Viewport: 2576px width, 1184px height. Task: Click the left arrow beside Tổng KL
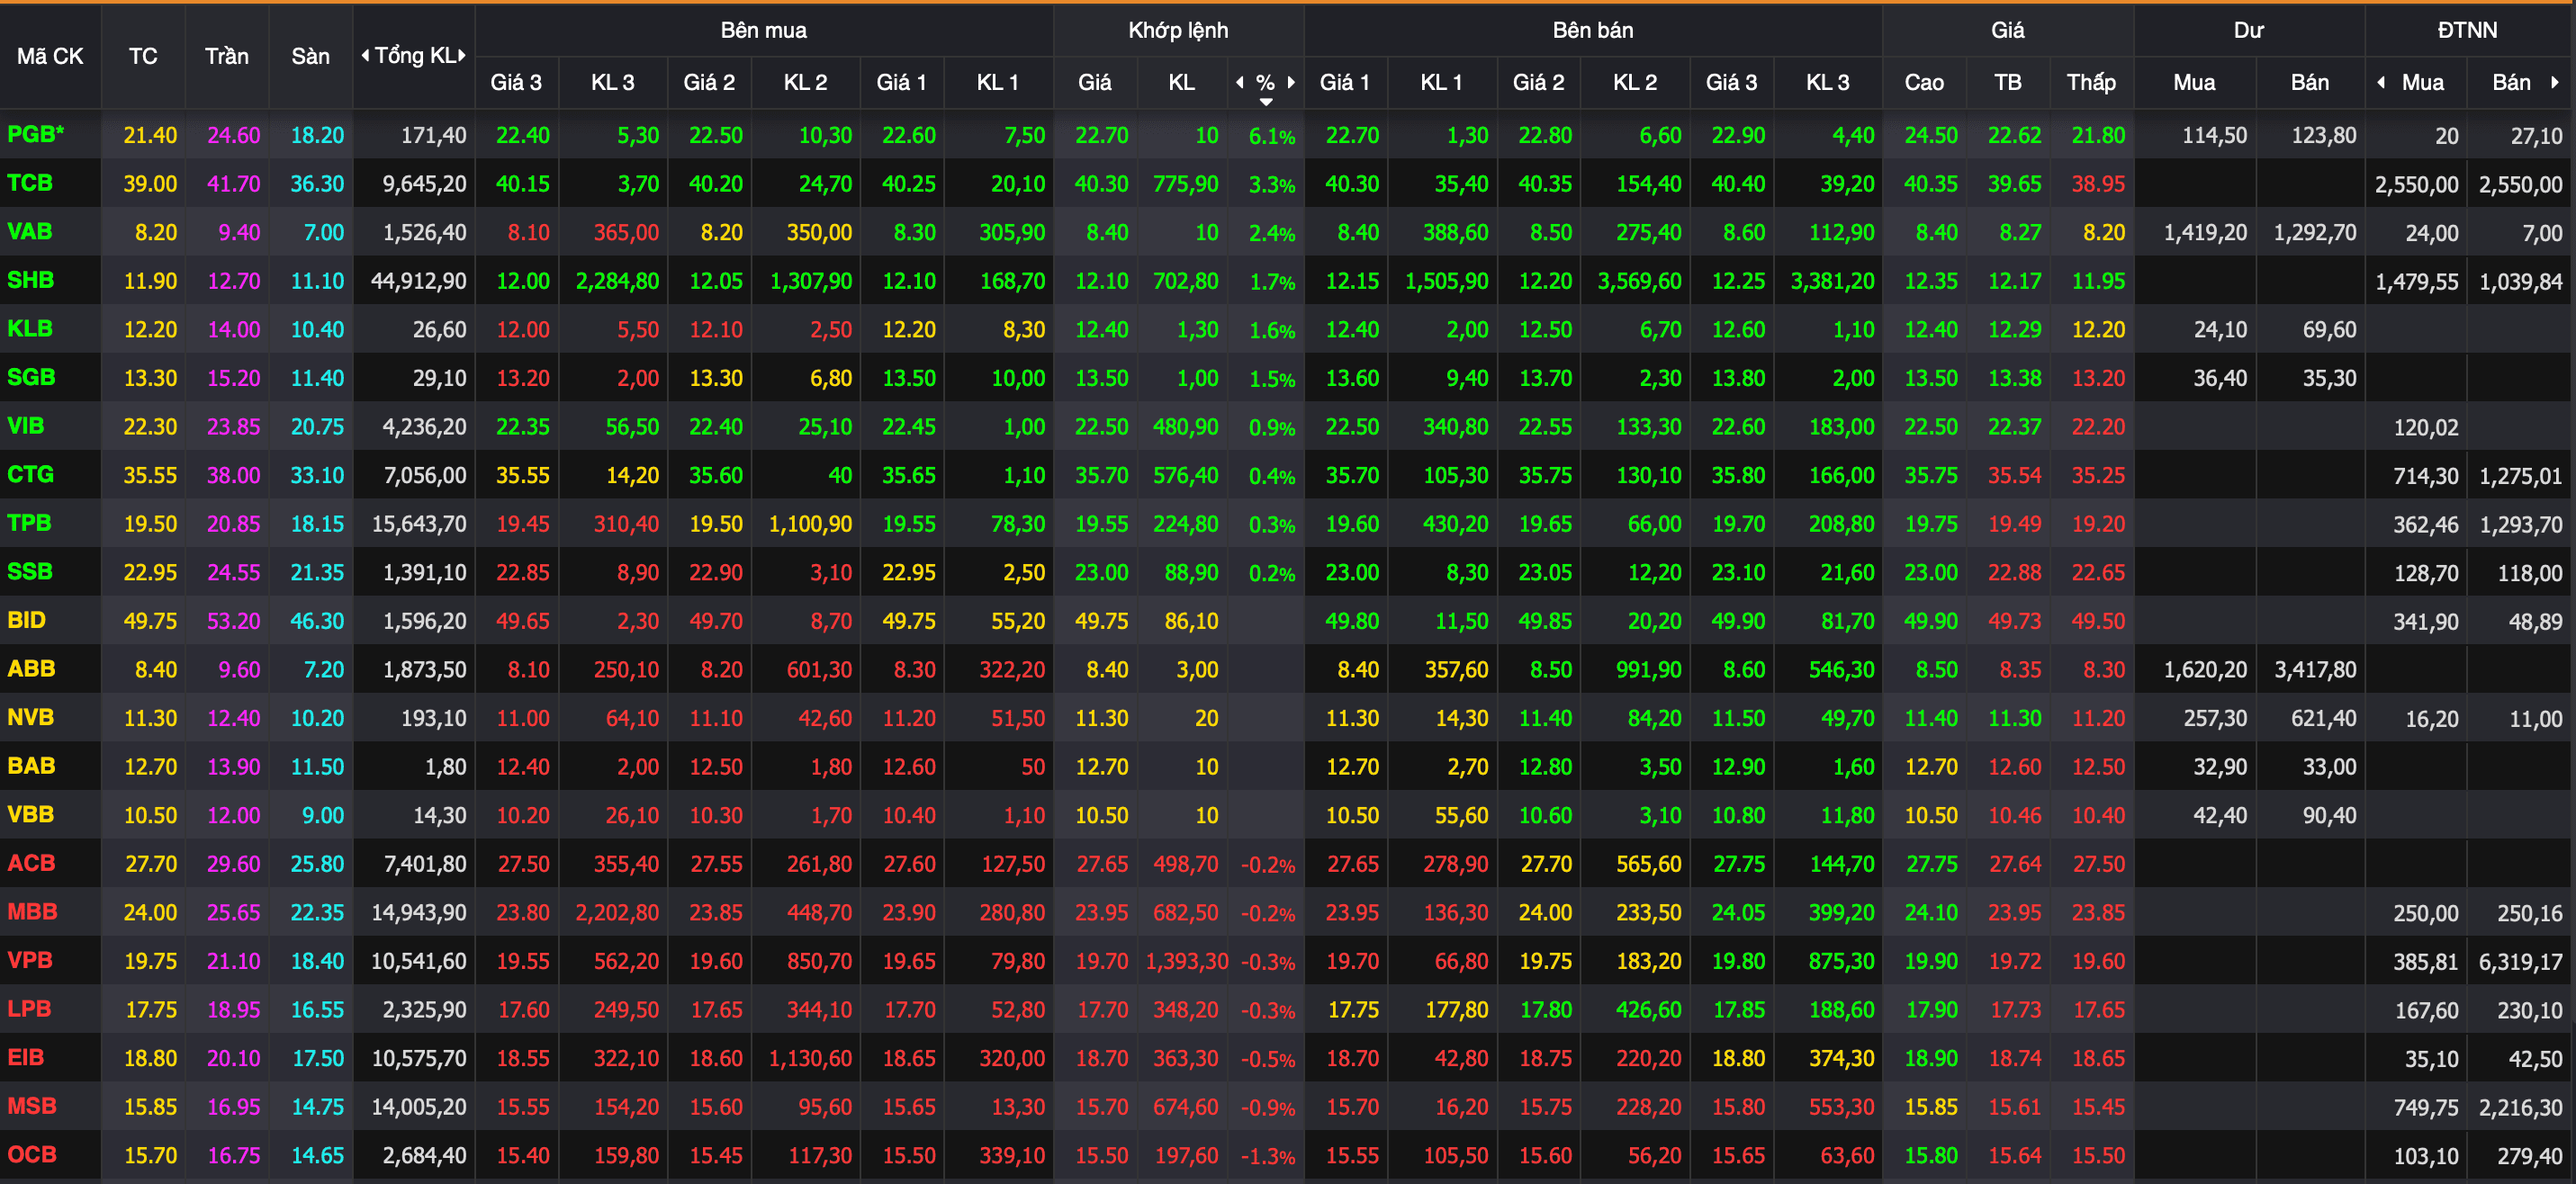pyautogui.click(x=365, y=56)
